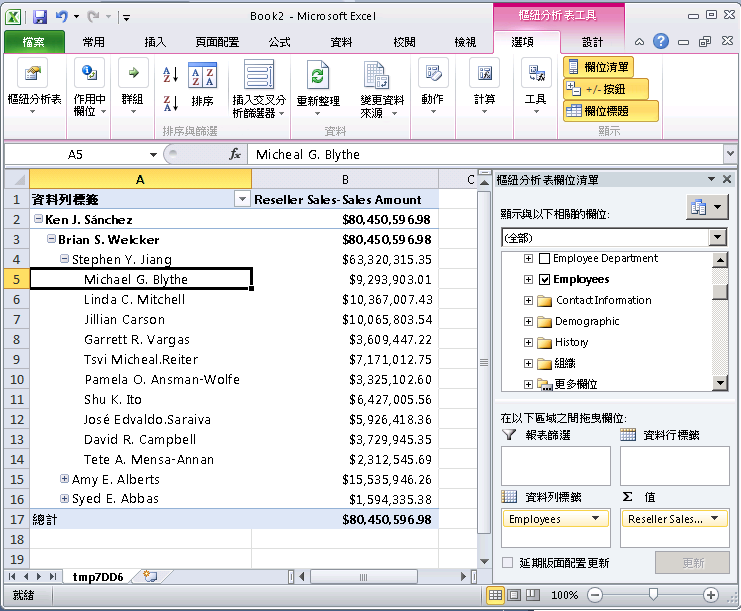Collapse the Brian S. Welcker row
The height and width of the screenshot is (611, 741).
point(51,239)
